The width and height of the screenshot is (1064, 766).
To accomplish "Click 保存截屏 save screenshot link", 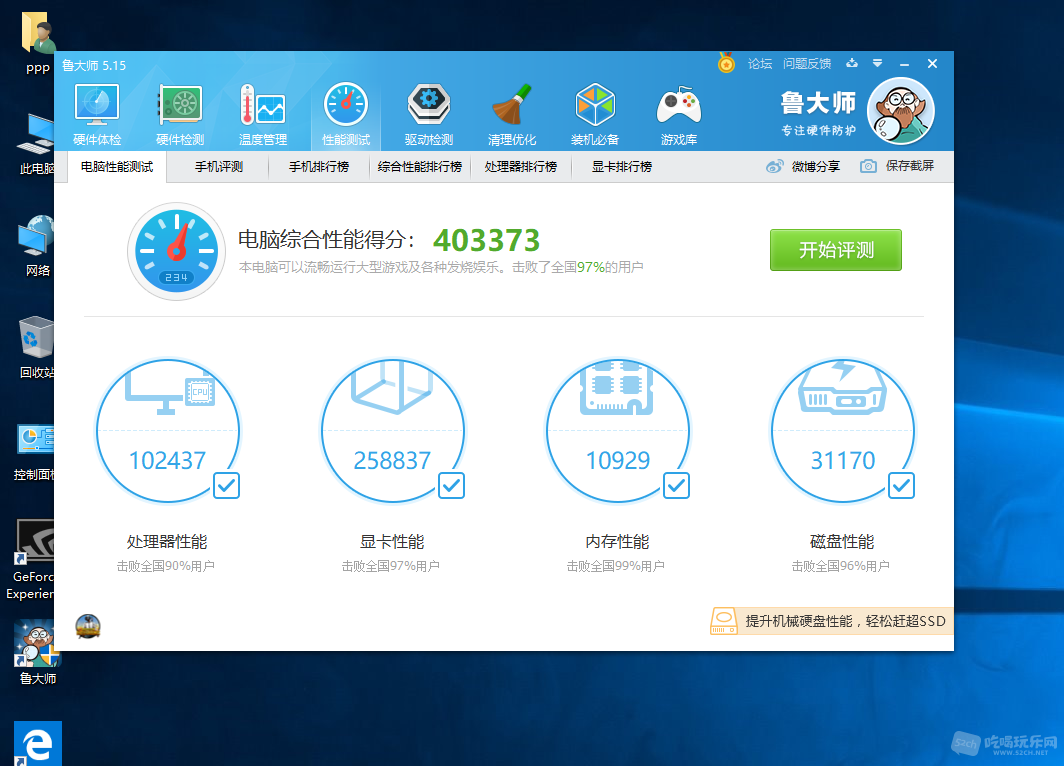I will [910, 166].
